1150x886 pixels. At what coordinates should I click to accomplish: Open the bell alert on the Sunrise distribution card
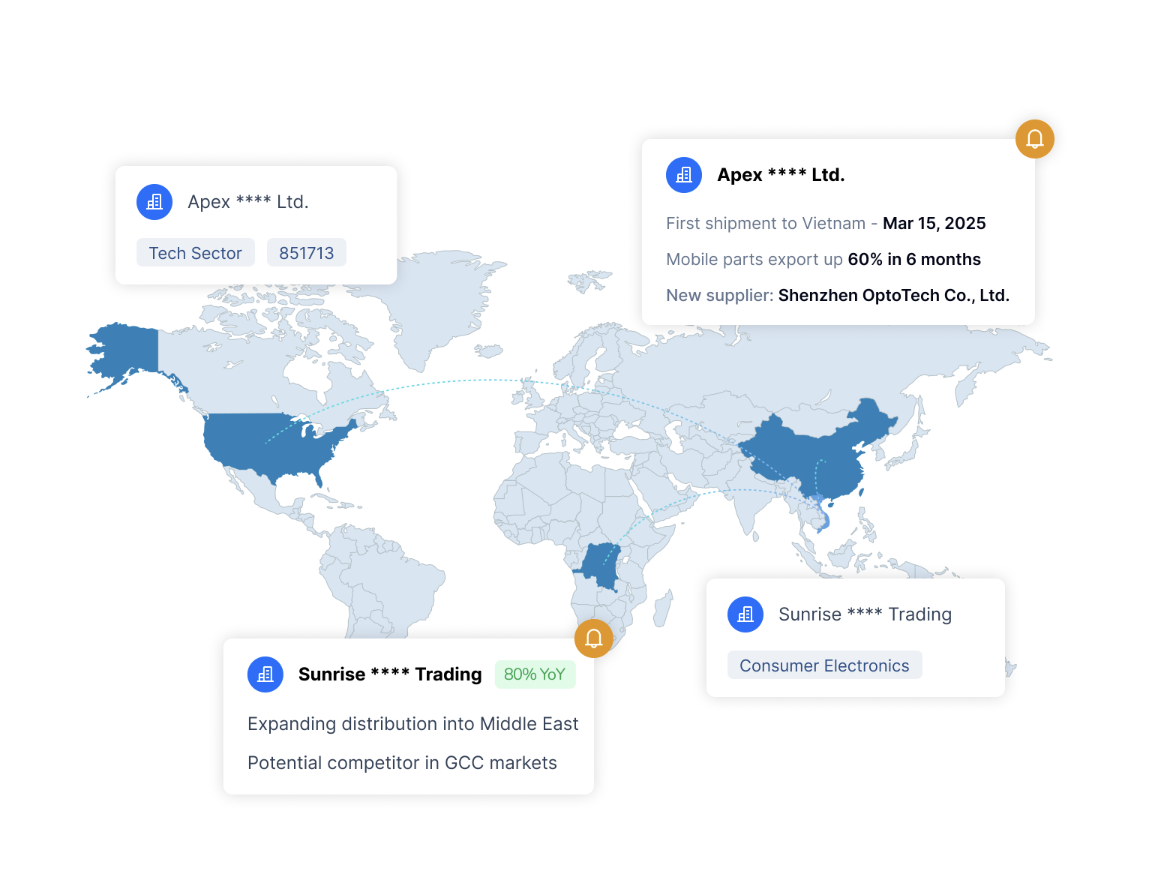[x=593, y=638]
